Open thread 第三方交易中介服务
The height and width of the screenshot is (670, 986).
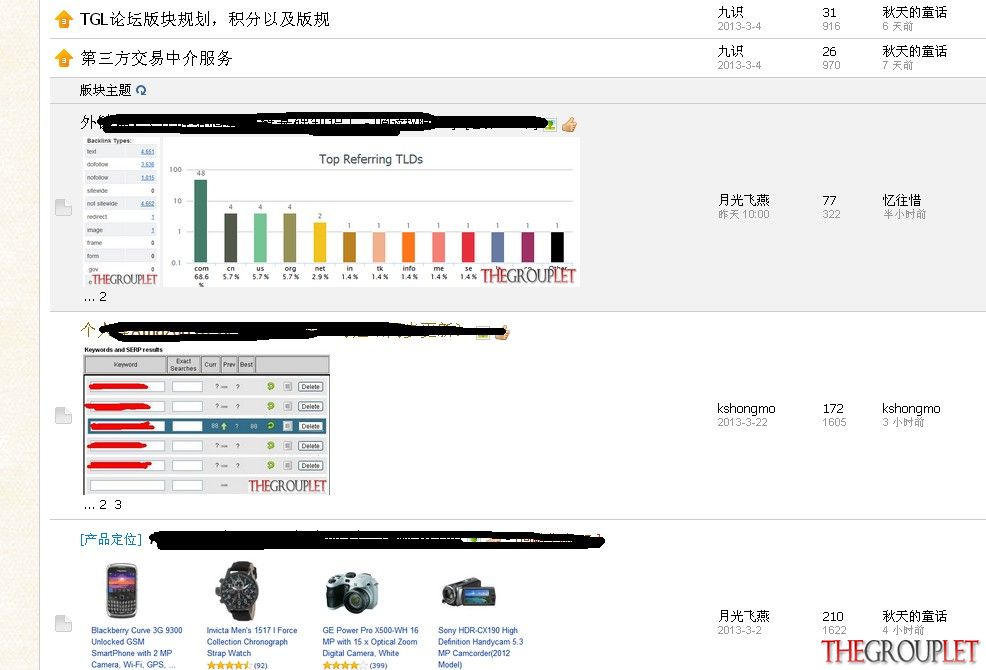[x=157, y=59]
